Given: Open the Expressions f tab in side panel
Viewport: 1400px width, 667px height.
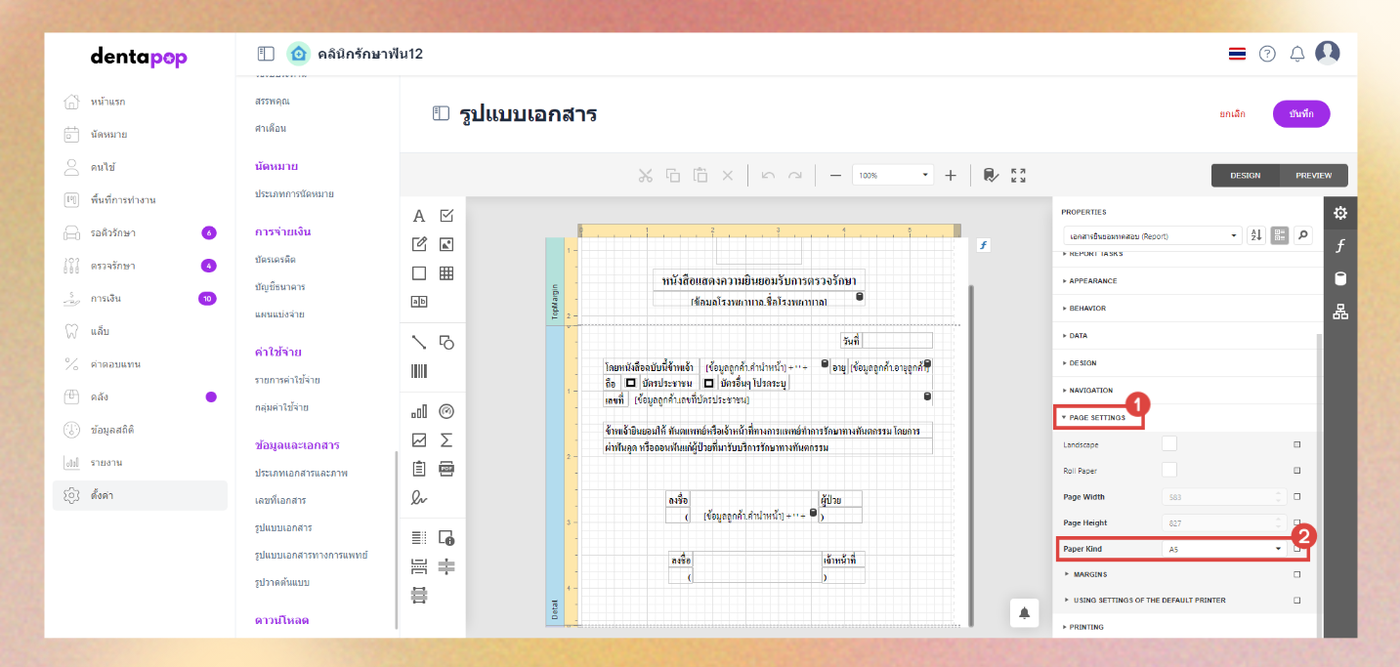Looking at the screenshot, I should coord(1340,246).
